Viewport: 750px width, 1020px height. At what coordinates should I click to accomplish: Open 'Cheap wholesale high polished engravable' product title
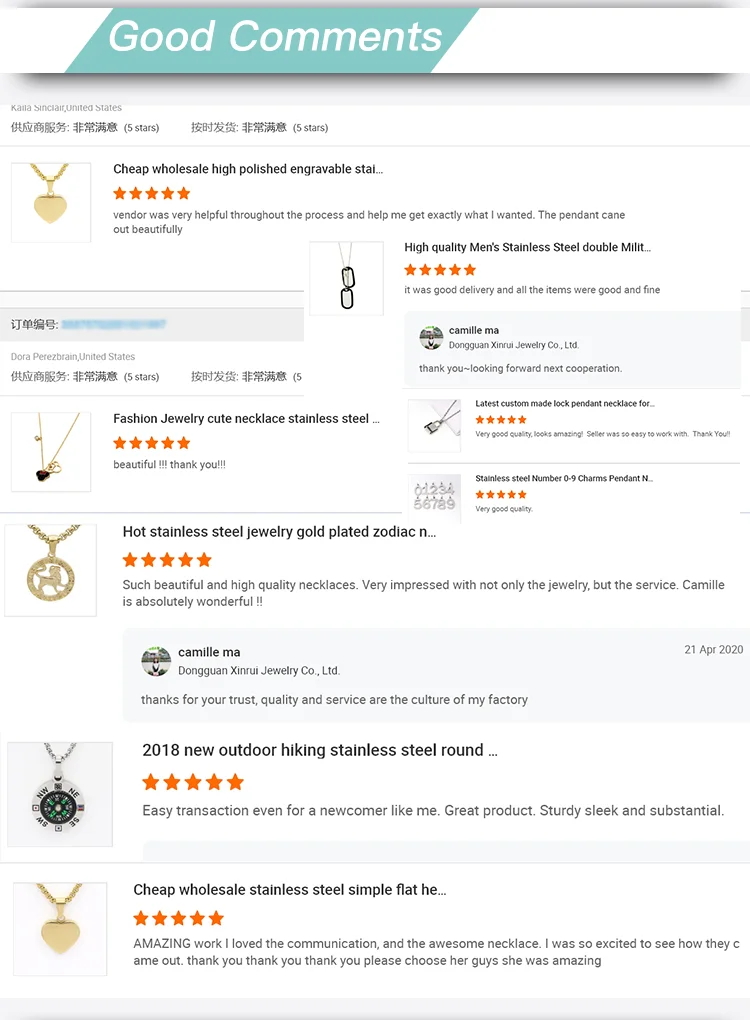point(248,169)
